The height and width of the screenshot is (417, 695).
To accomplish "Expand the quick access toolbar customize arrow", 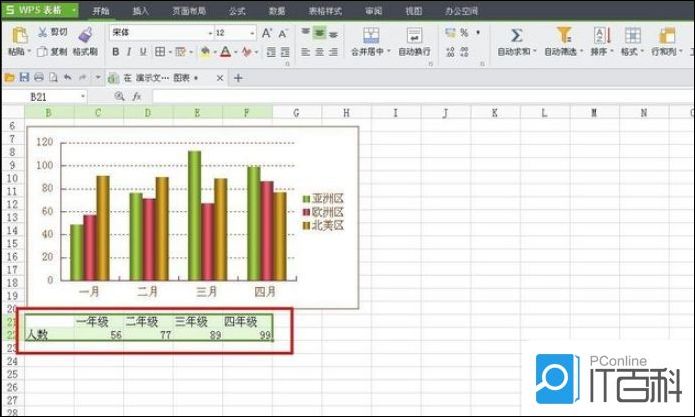I will [98, 78].
